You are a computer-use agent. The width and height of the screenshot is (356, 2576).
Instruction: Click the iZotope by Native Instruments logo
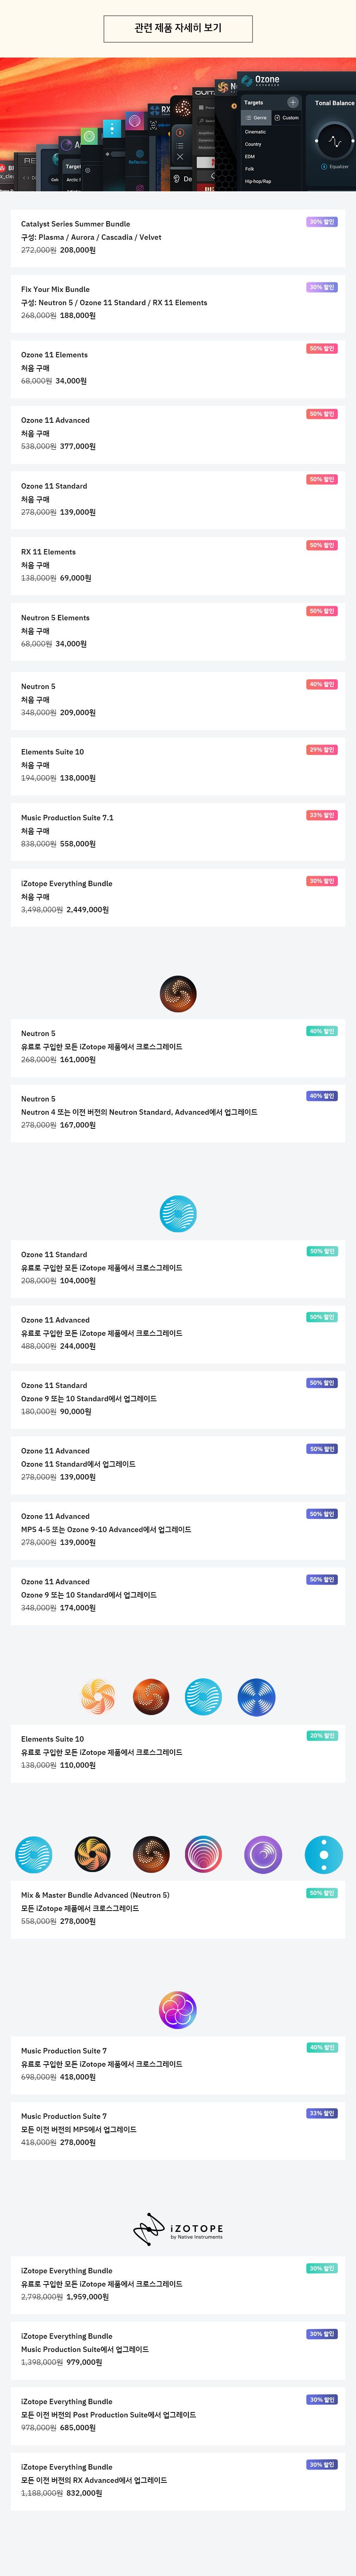click(x=178, y=2229)
